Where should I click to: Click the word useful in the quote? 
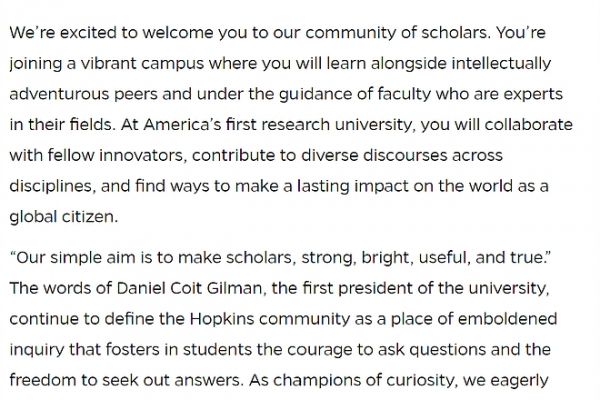[443, 257]
